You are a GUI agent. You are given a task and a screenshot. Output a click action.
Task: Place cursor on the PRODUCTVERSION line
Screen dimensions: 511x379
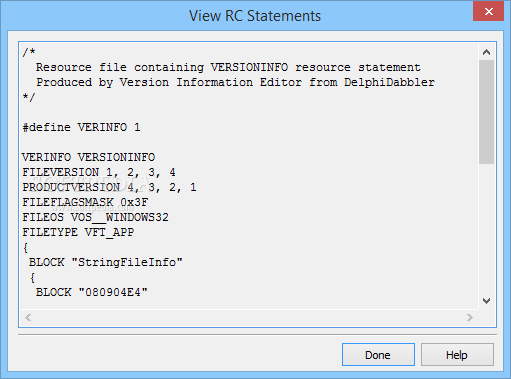point(109,187)
